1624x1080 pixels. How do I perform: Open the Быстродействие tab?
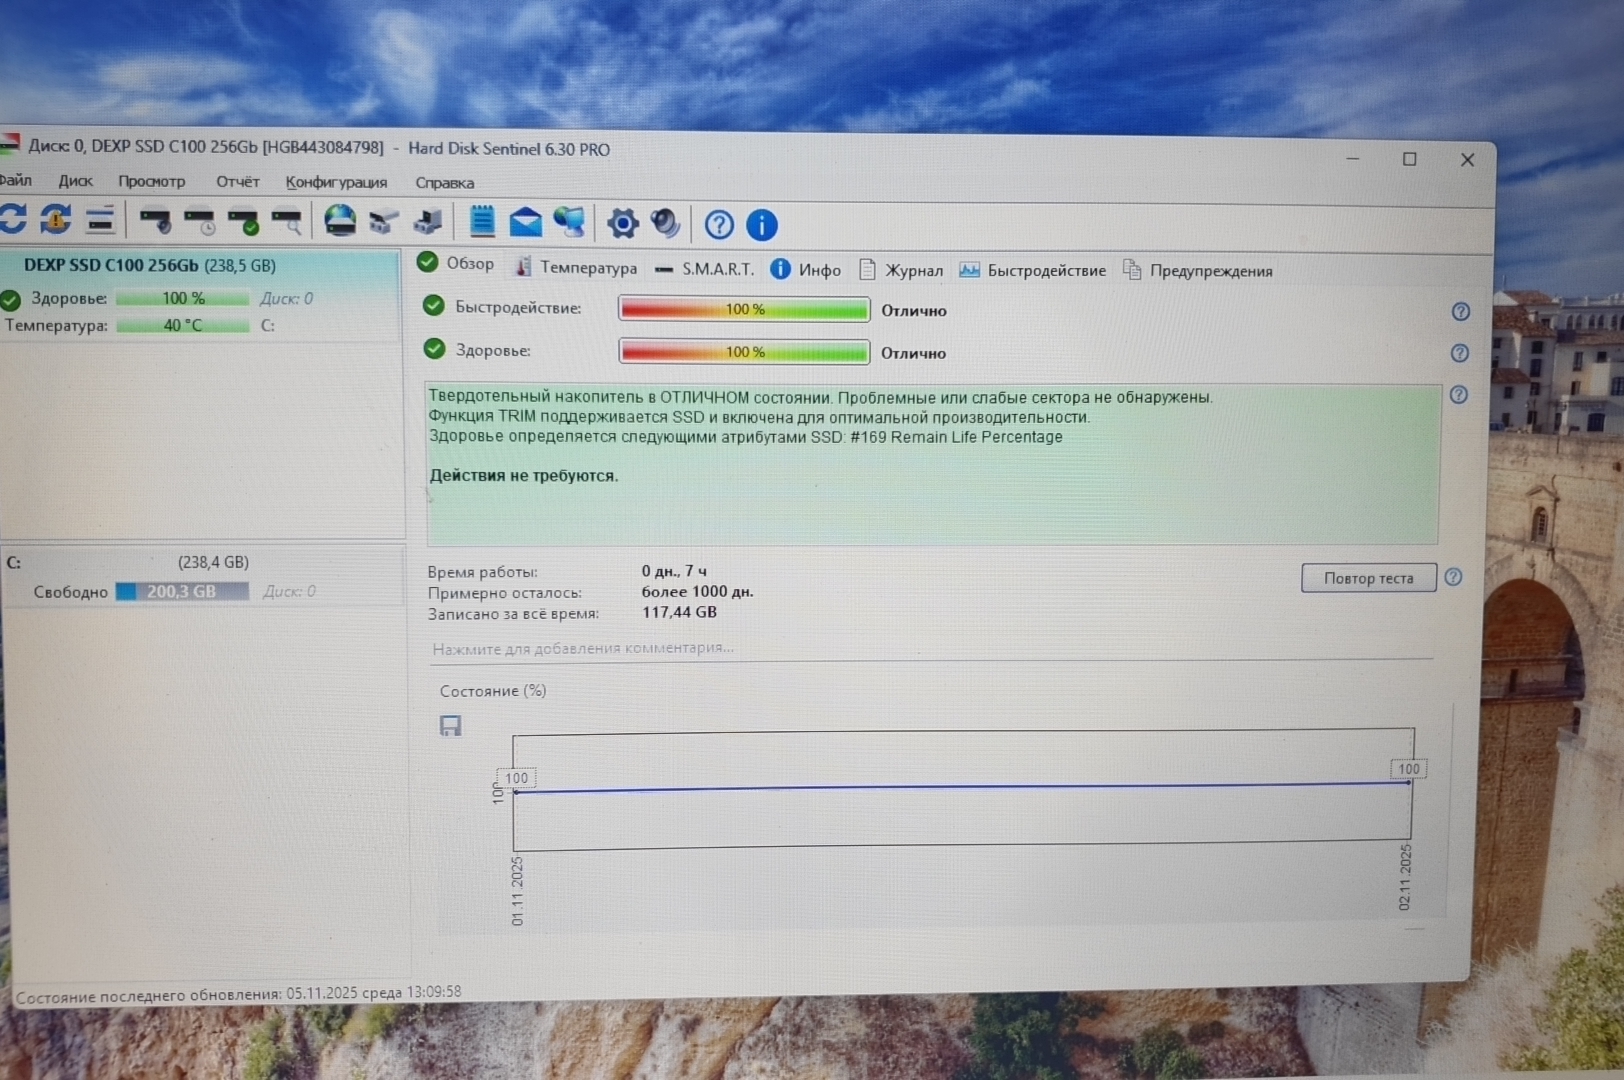[1045, 270]
